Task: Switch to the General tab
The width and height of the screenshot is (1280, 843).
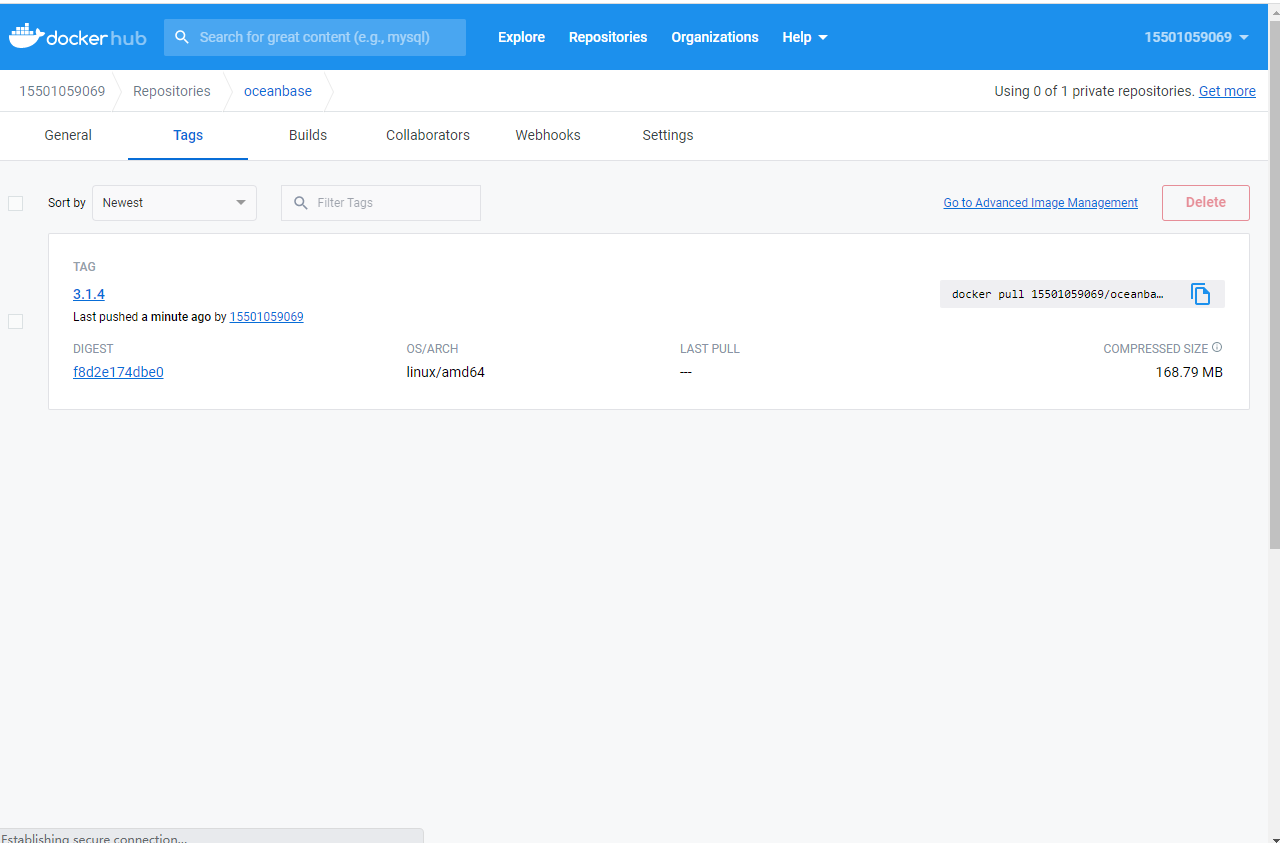Action: pos(68,135)
